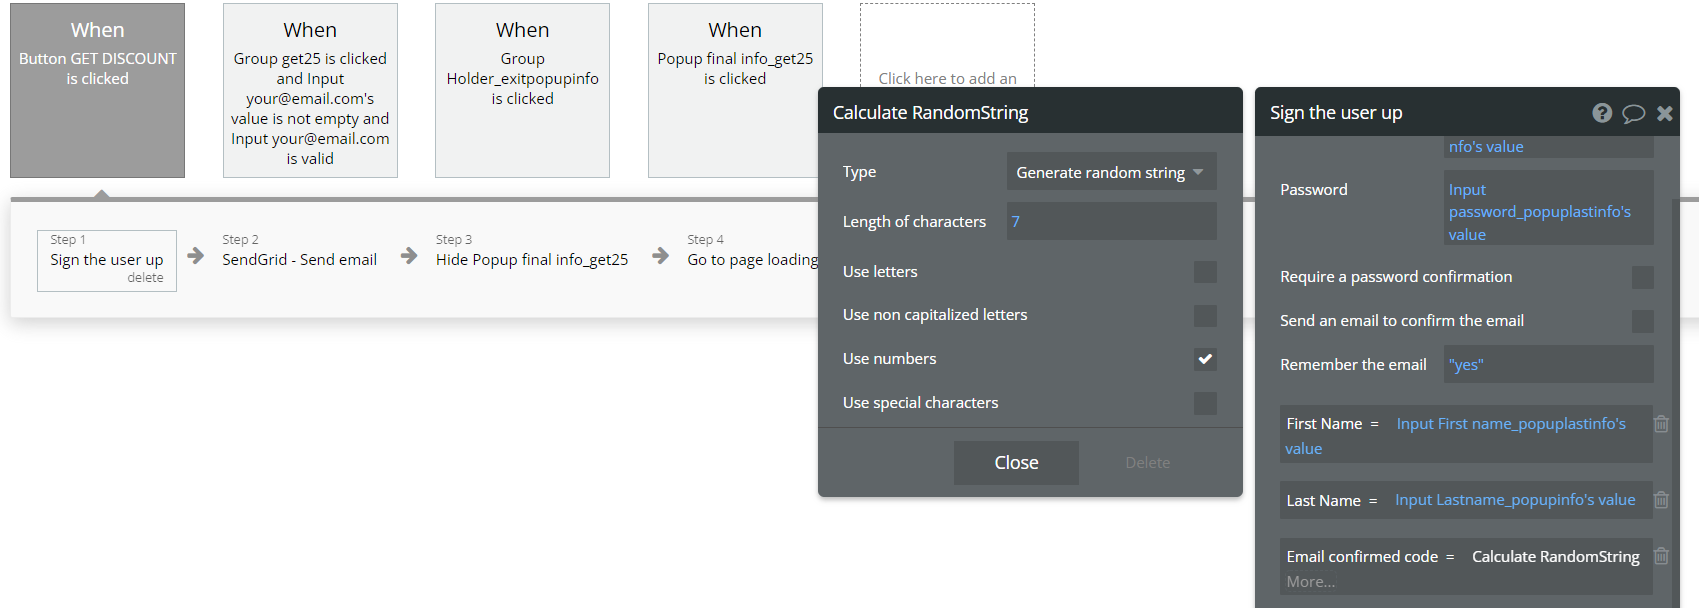Viewport: 1699px width, 608px height.
Task: Click the Remember the email "yes" field
Action: coord(1548,364)
